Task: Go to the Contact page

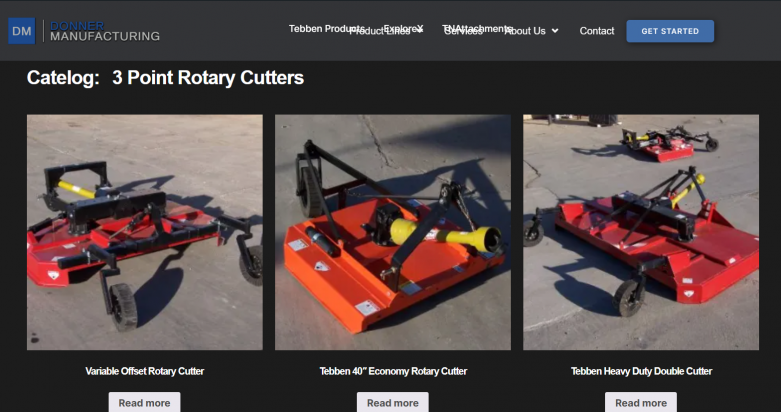Action: pyautogui.click(x=597, y=31)
